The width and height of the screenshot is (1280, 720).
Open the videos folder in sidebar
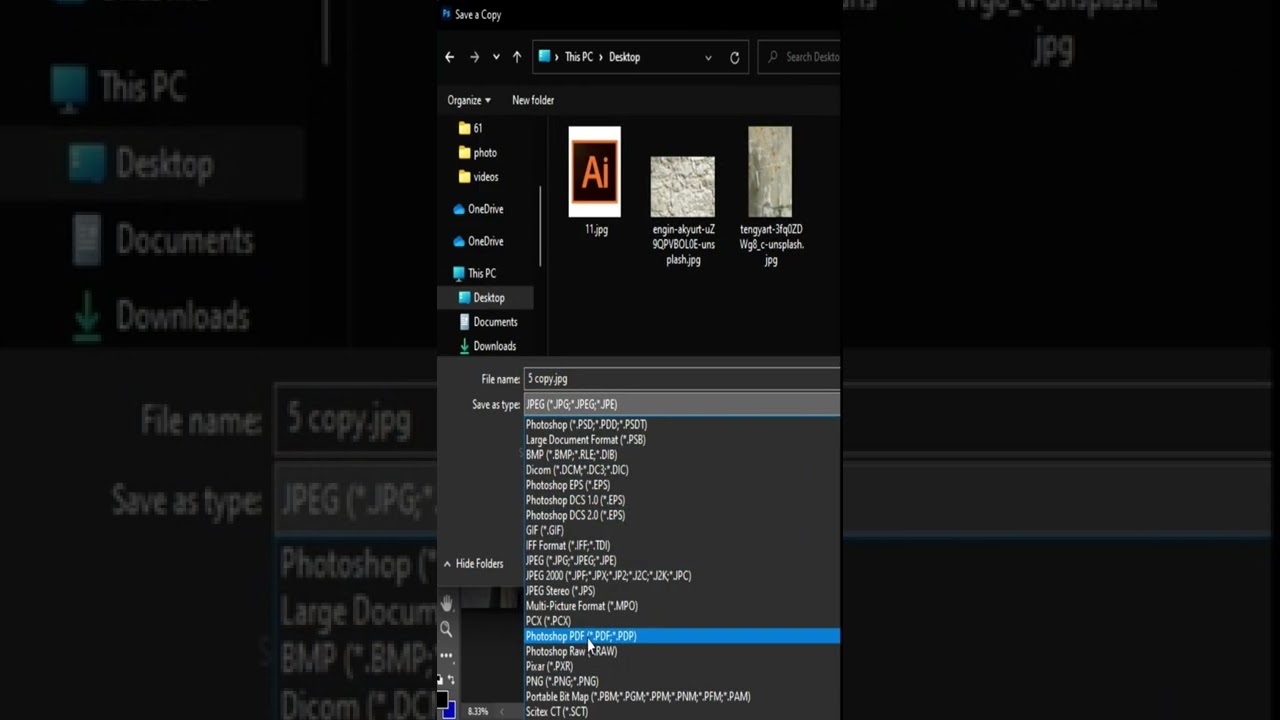(x=479, y=176)
